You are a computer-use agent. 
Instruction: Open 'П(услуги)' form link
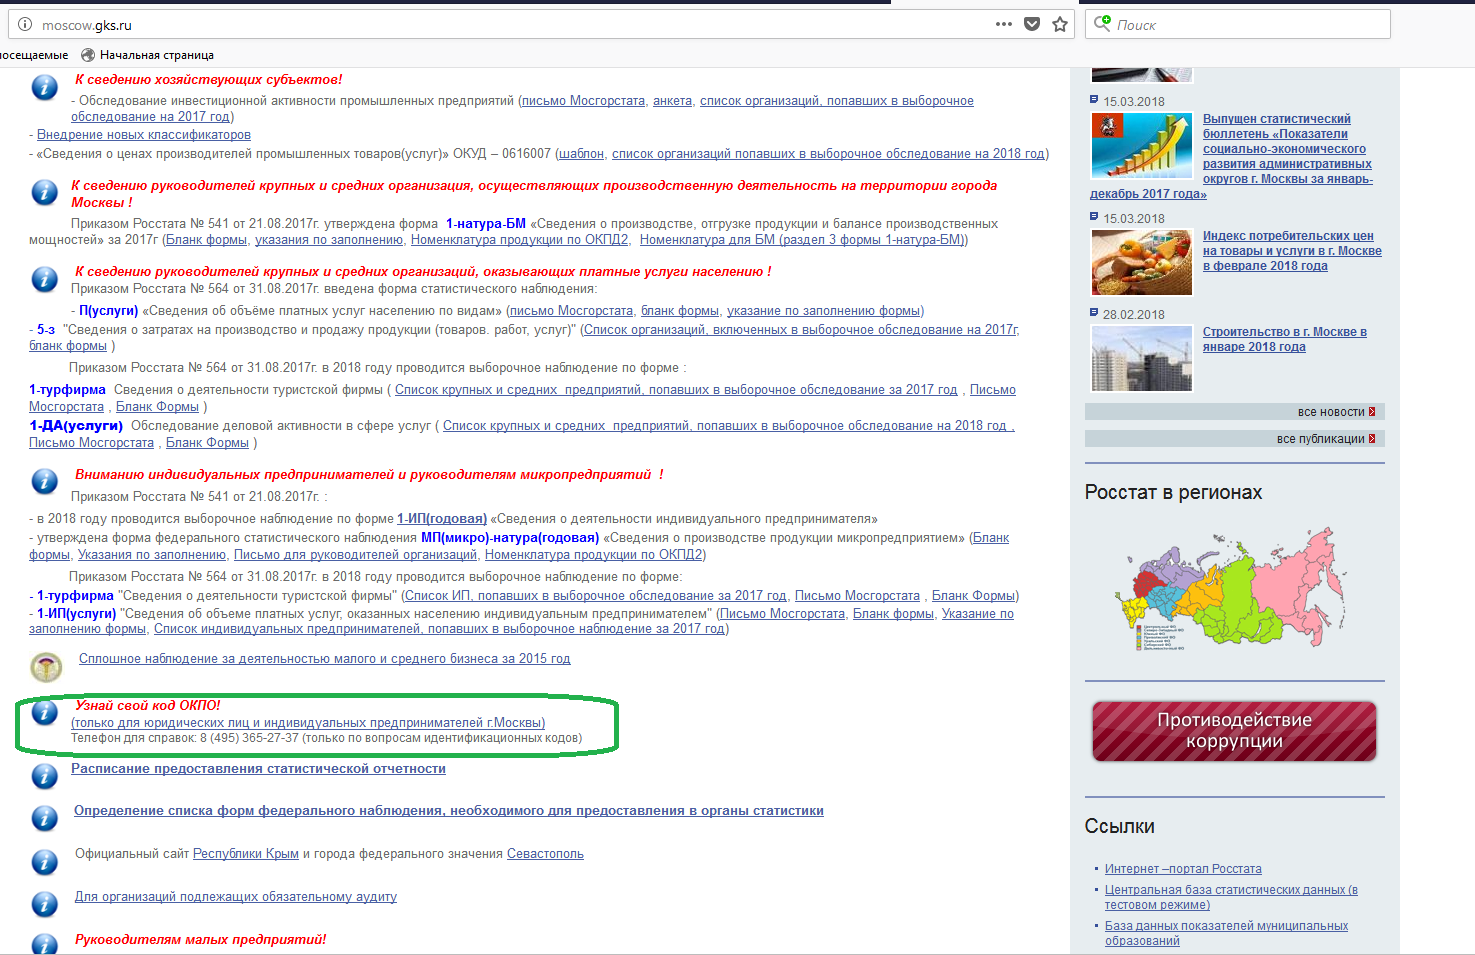point(109,311)
